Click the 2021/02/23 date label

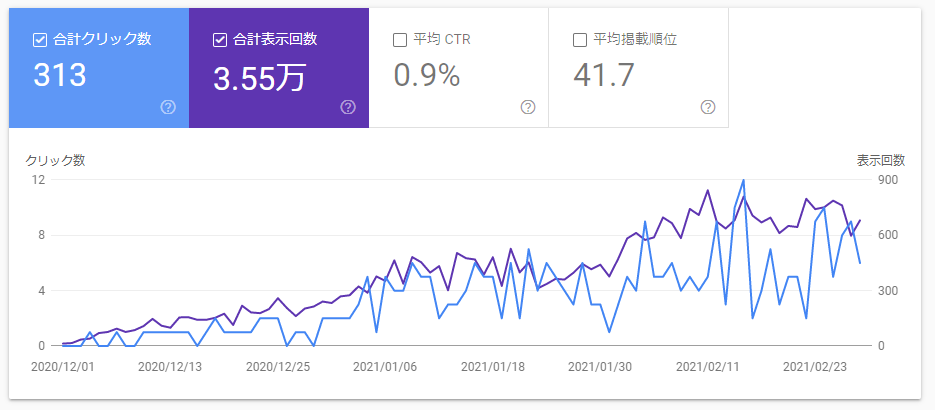815,366
